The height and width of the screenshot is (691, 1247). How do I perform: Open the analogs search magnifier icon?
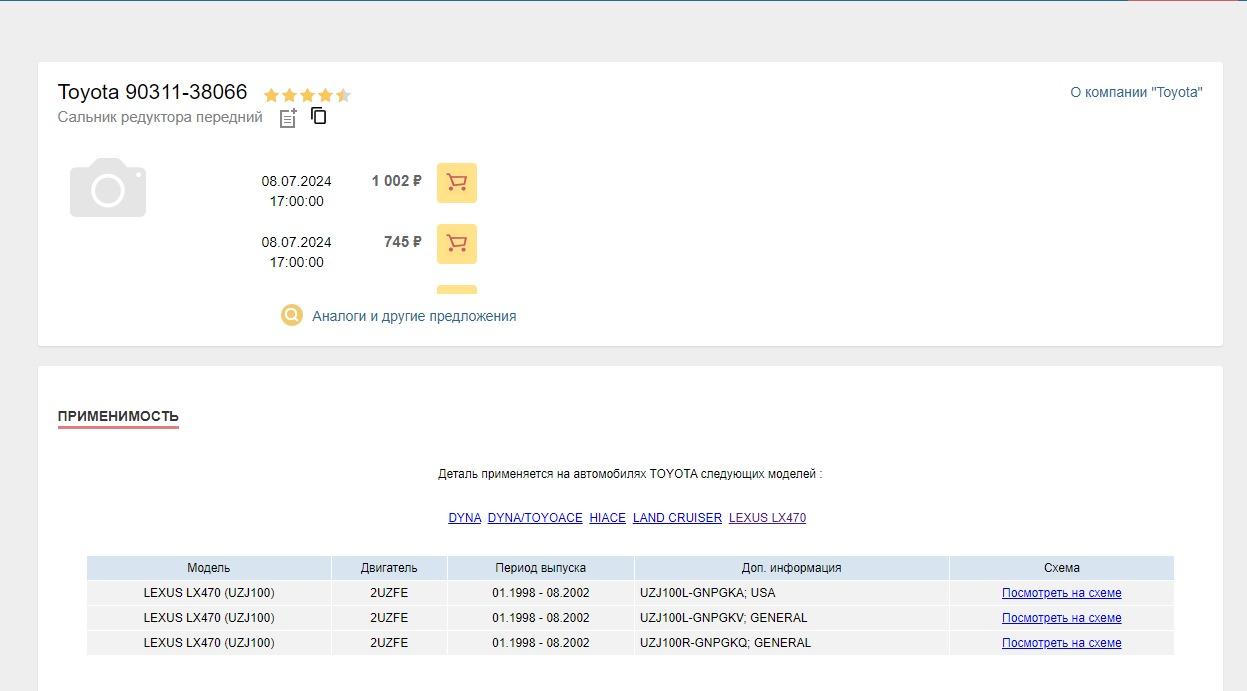coord(292,316)
